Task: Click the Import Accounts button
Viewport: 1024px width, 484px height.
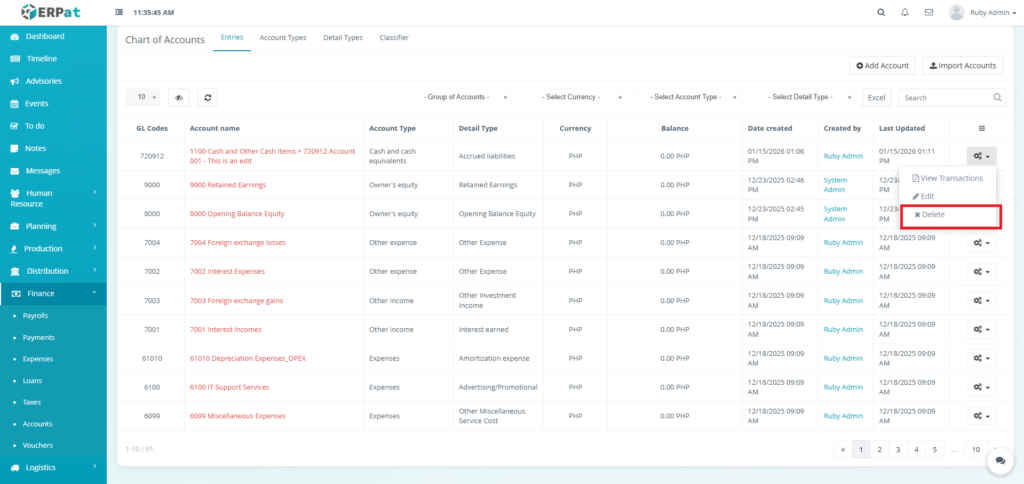Action: [962, 65]
